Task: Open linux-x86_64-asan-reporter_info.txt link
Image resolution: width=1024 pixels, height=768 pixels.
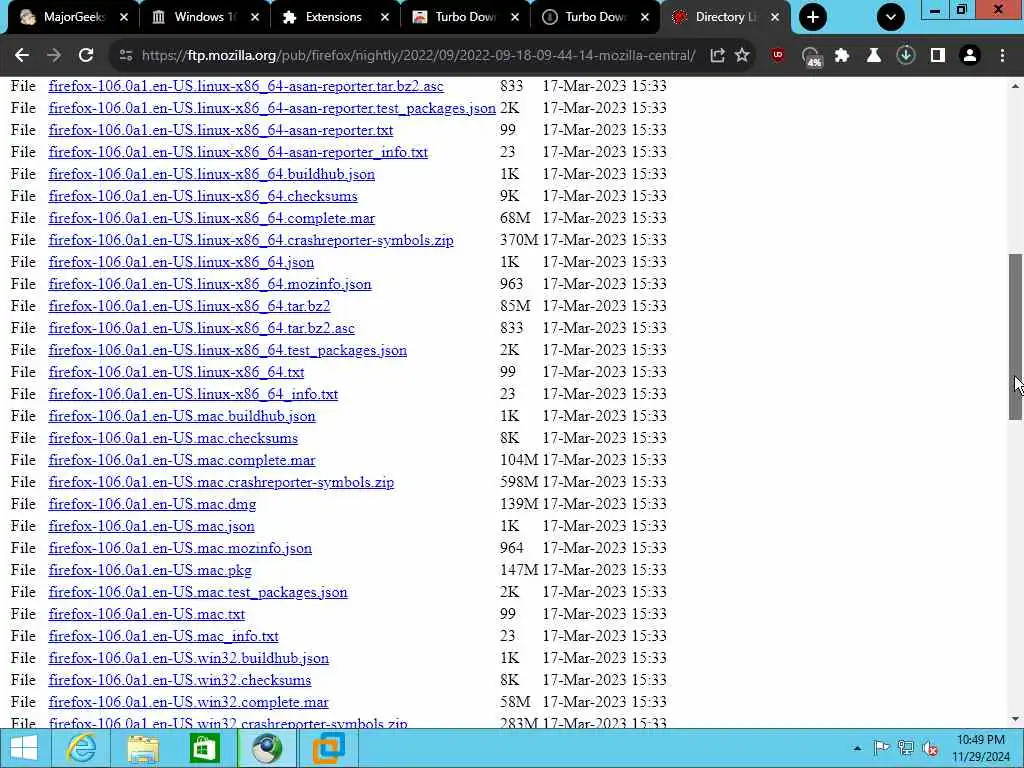Action: (x=238, y=152)
